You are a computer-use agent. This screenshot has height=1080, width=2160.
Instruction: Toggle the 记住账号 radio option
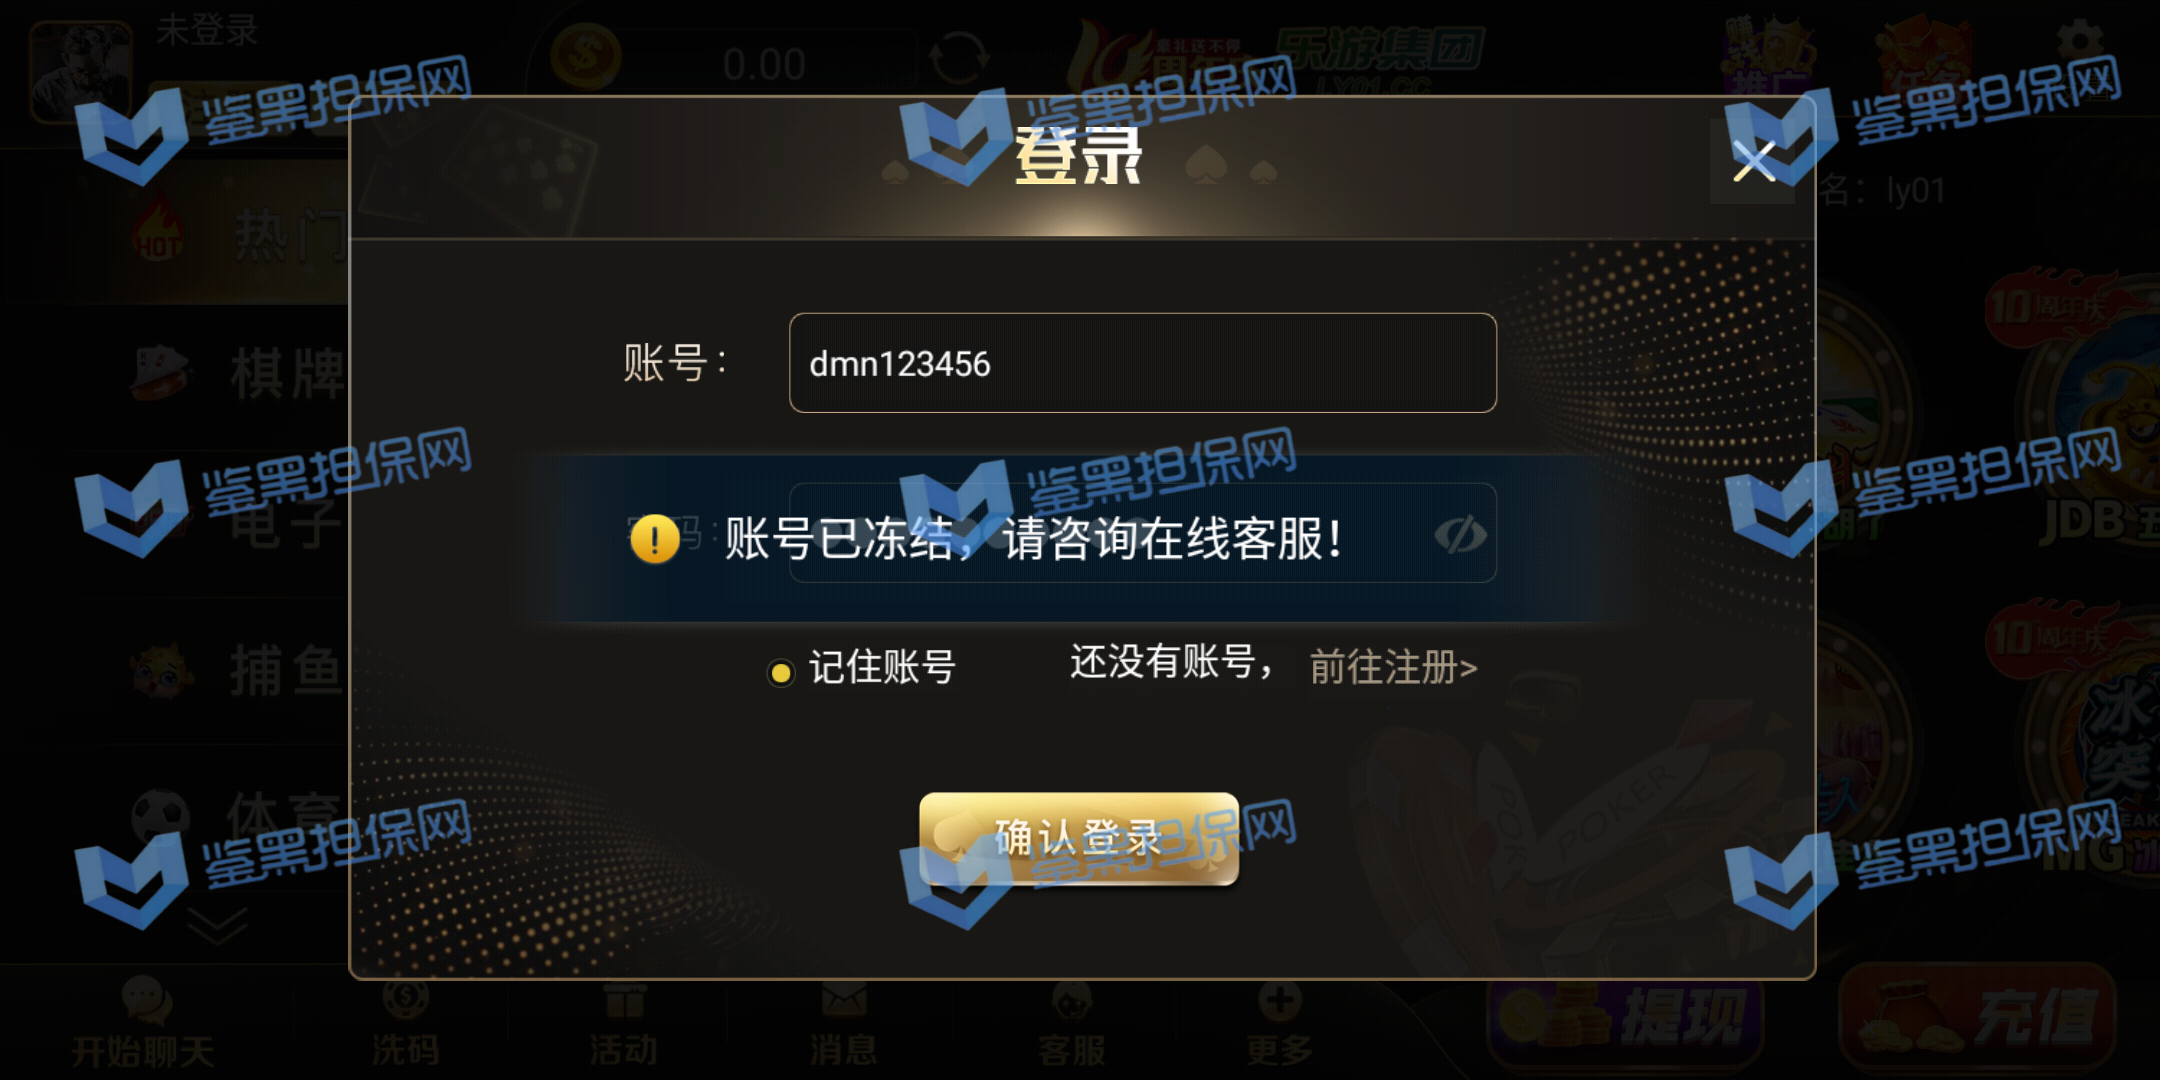click(x=780, y=673)
